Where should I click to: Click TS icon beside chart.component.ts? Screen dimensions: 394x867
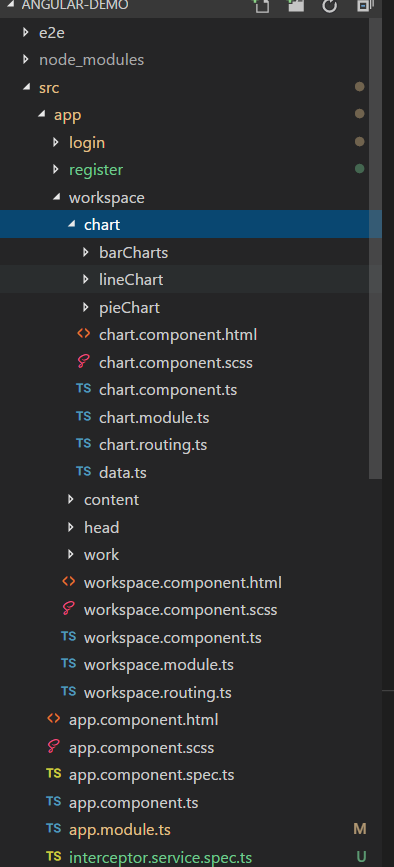pyautogui.click(x=83, y=389)
